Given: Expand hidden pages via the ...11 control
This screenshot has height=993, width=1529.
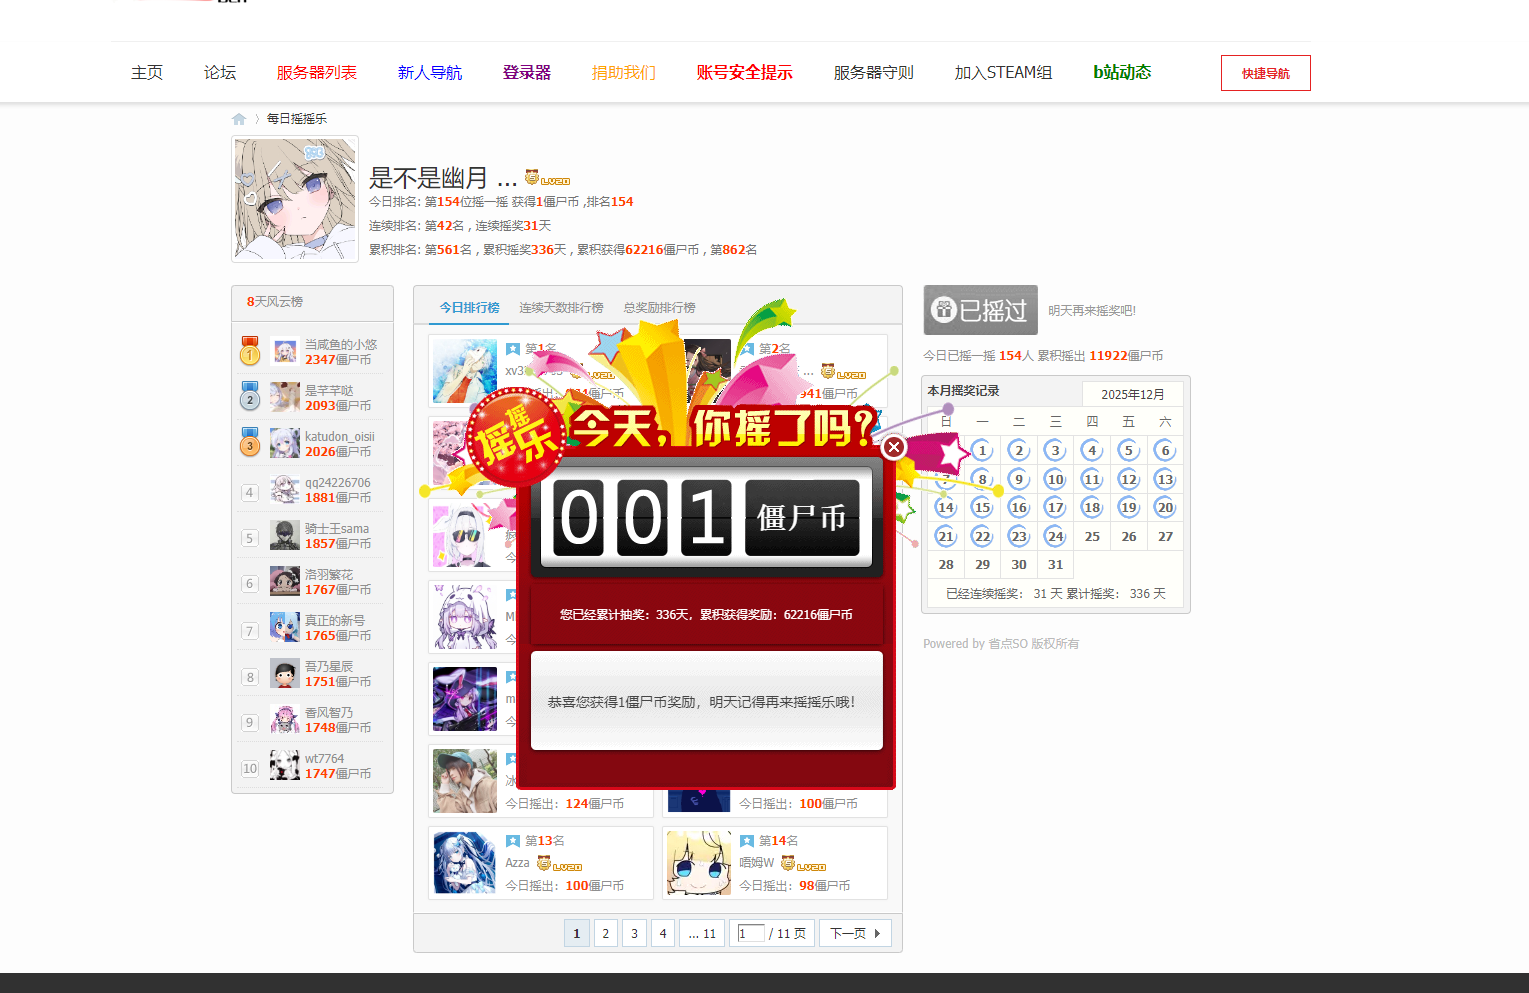Looking at the screenshot, I should [702, 933].
